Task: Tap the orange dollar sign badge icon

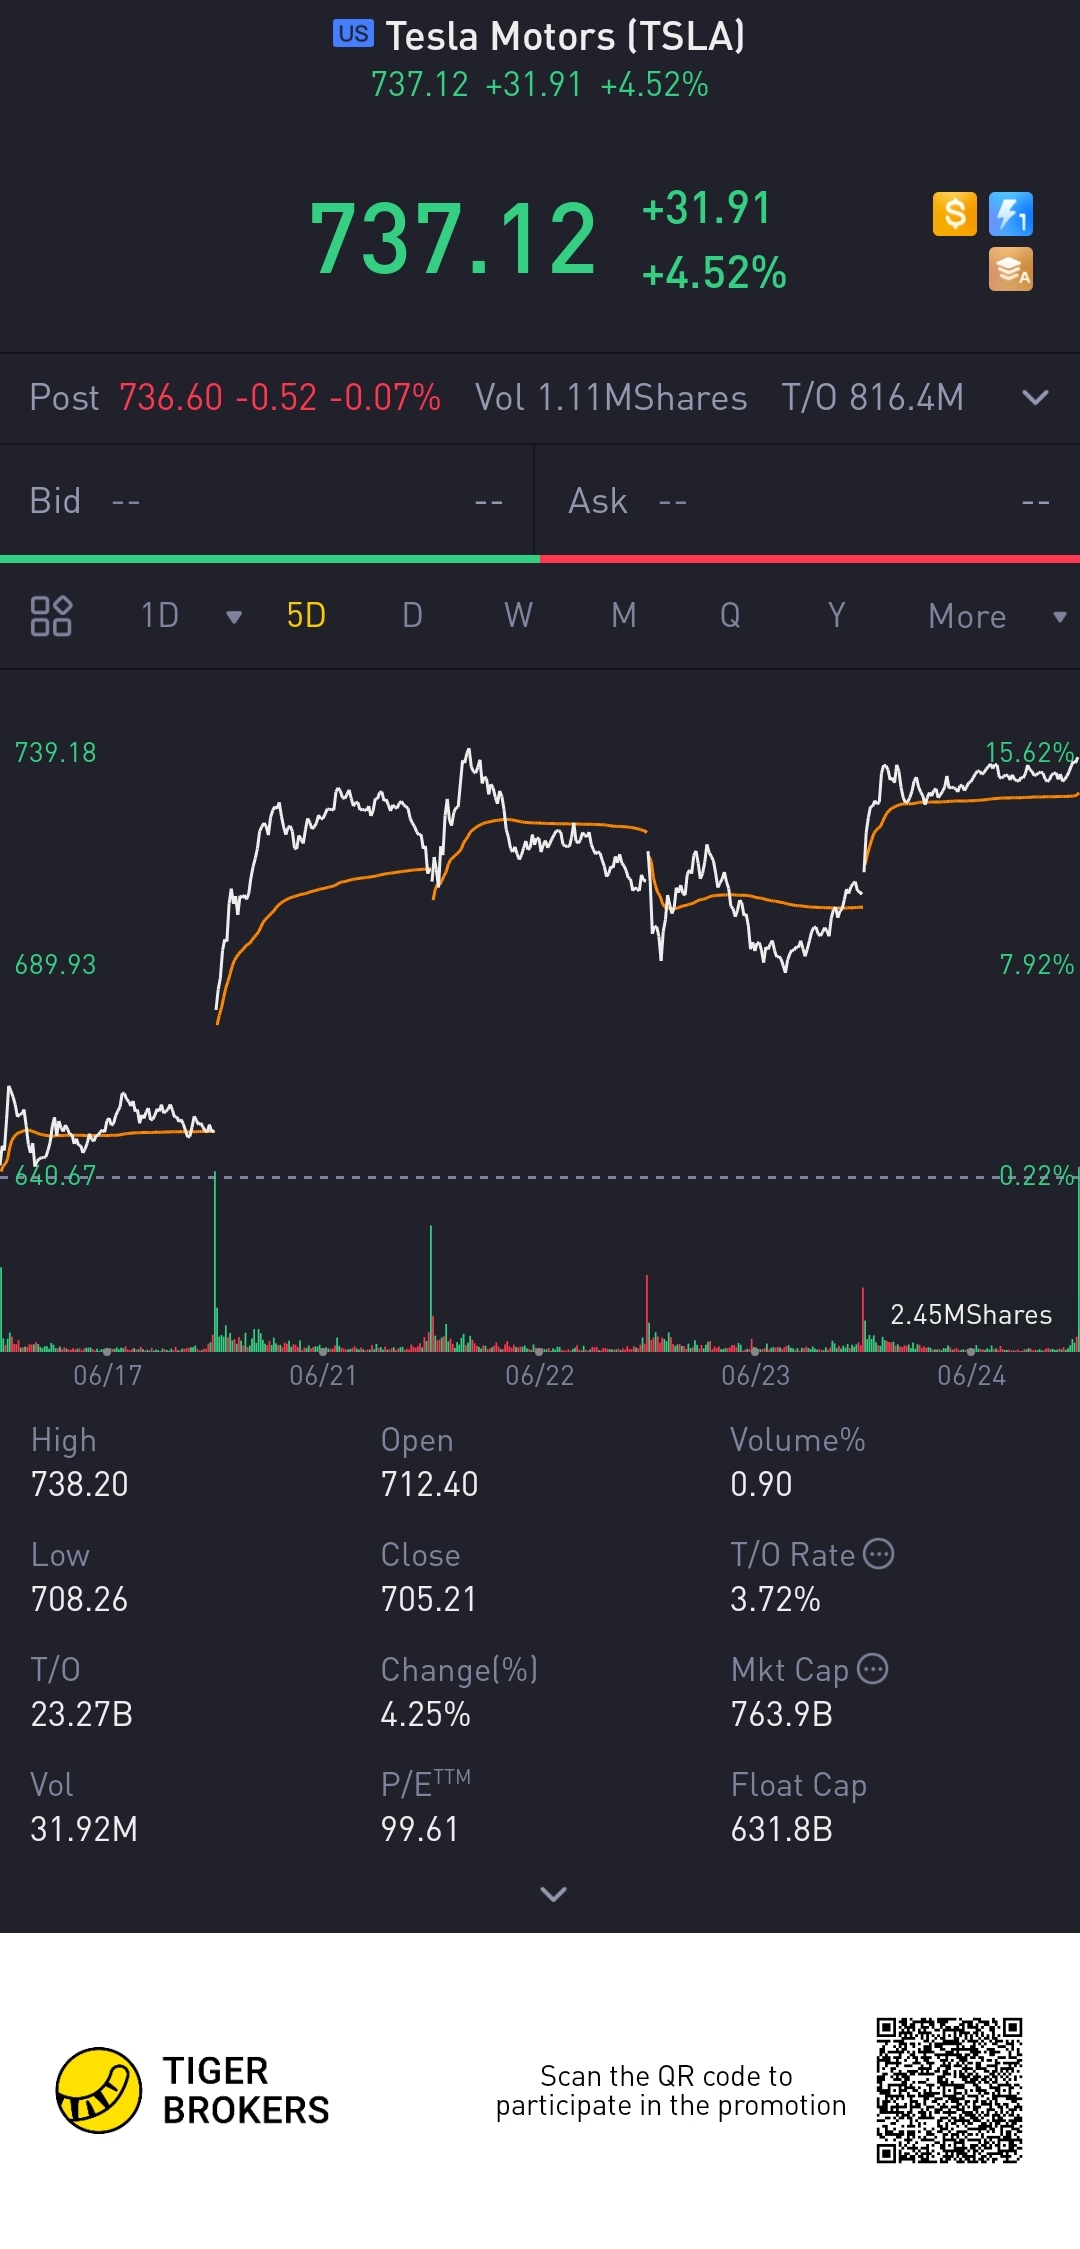Action: coord(954,214)
